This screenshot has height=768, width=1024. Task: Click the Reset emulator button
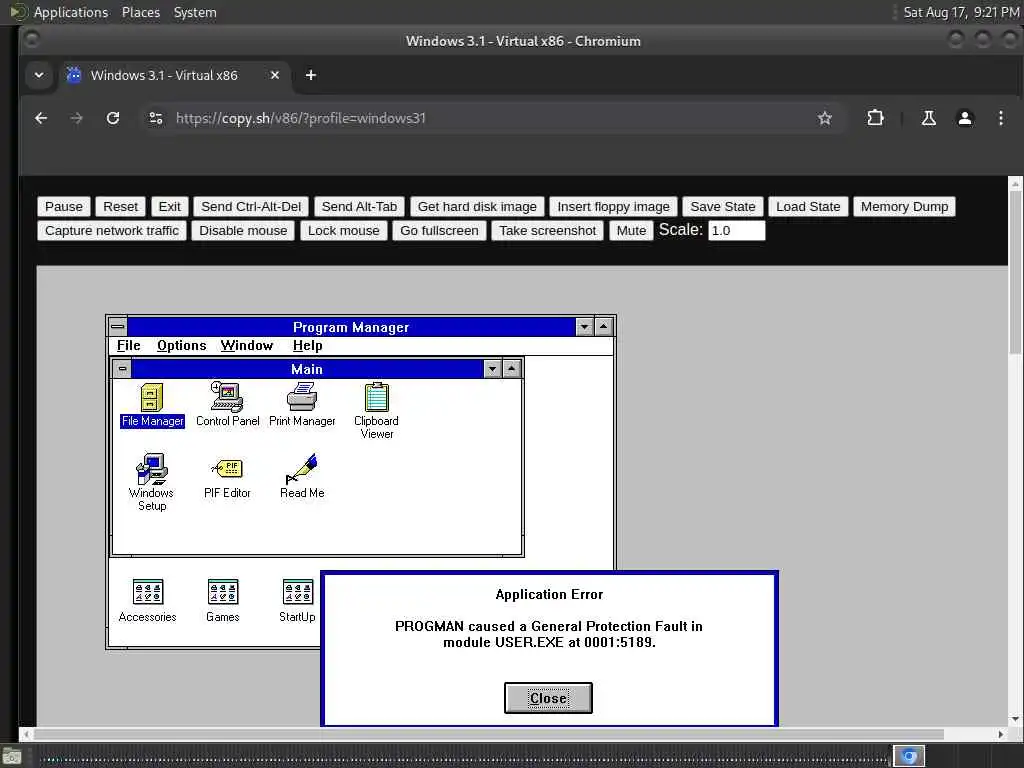pos(121,206)
